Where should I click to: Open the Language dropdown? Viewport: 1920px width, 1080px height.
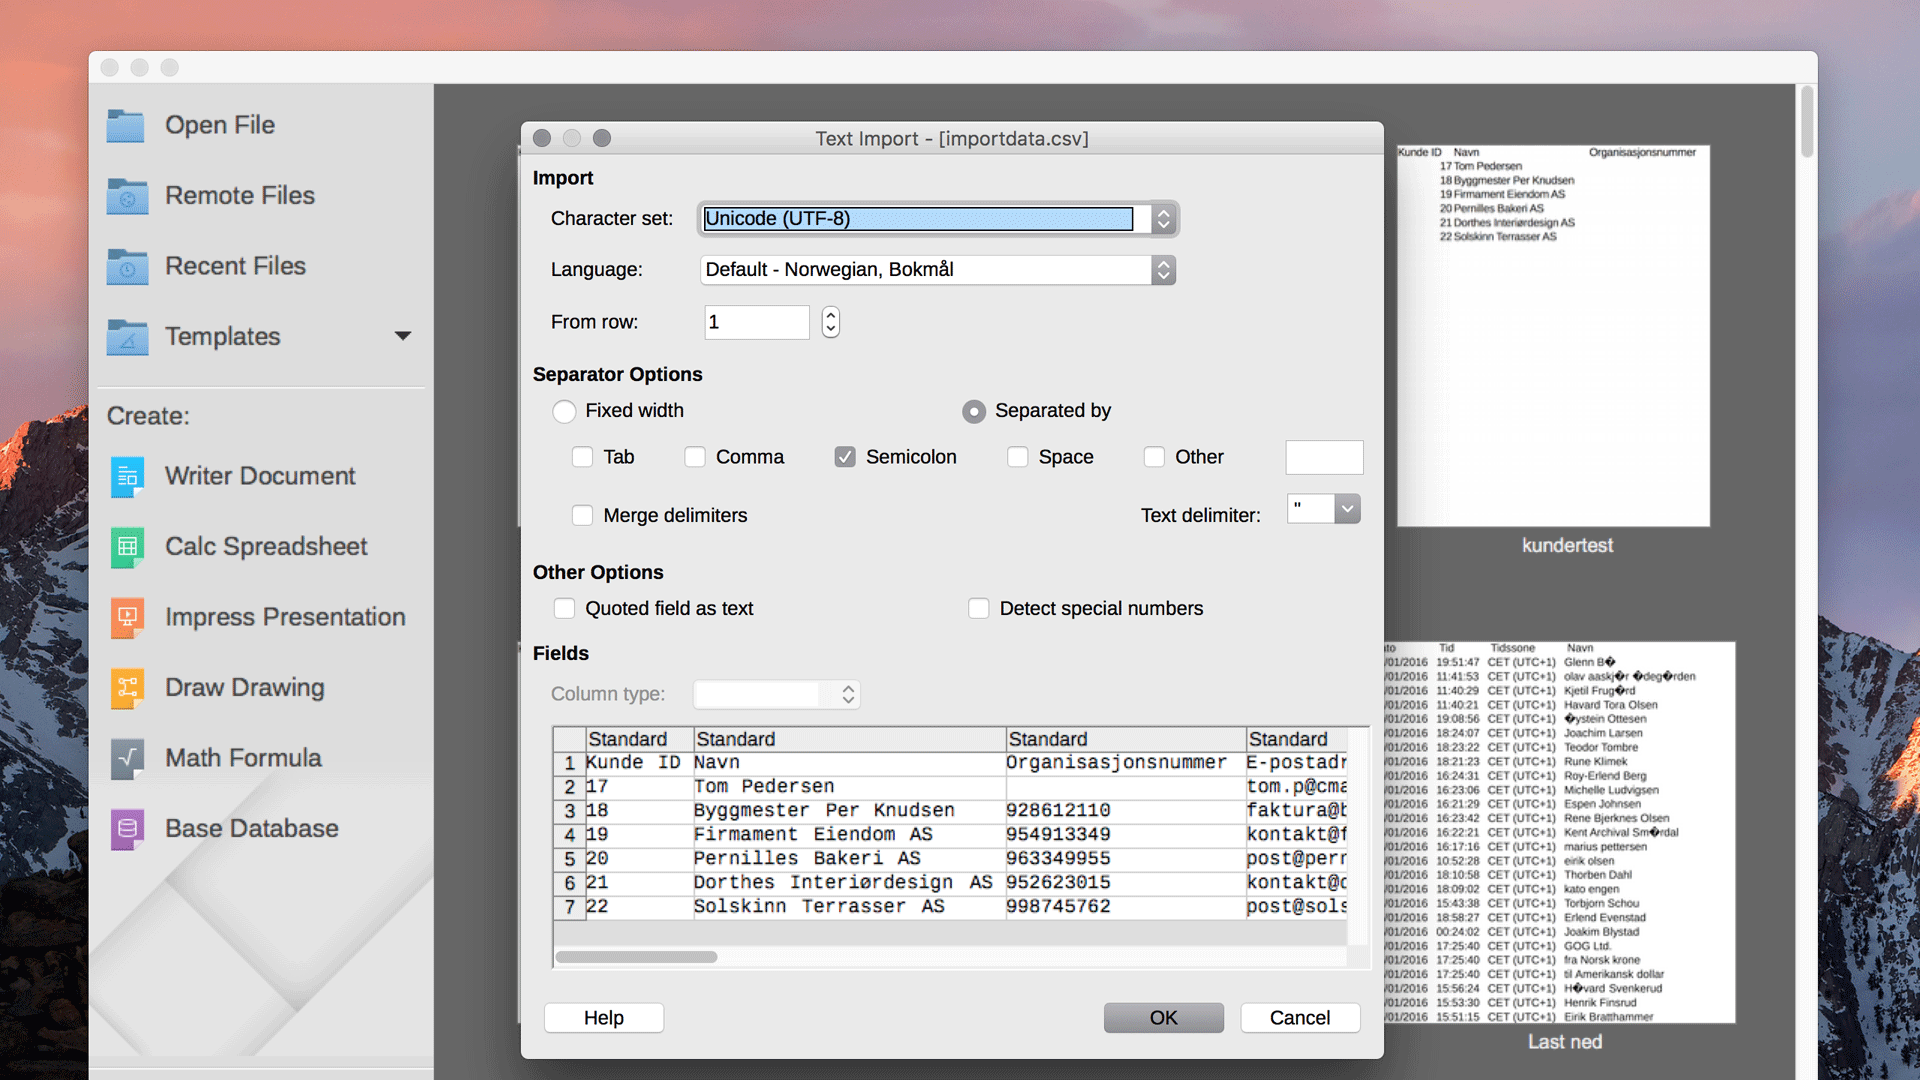tap(1163, 270)
